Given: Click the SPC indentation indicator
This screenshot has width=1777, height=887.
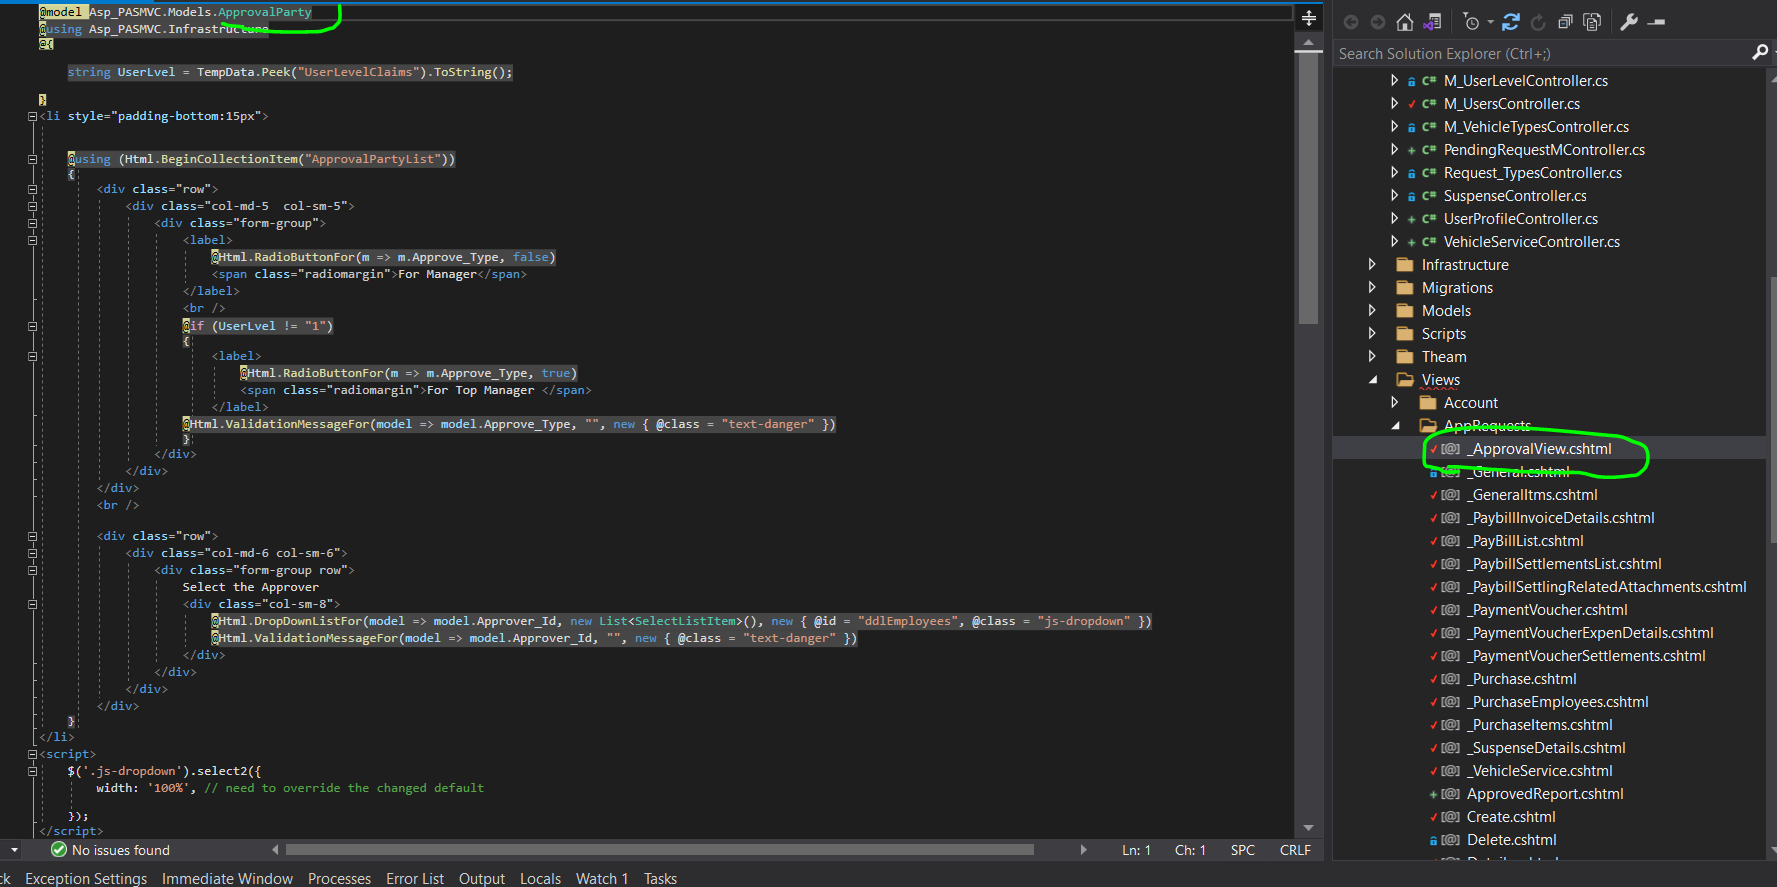Looking at the screenshot, I should [1242, 850].
